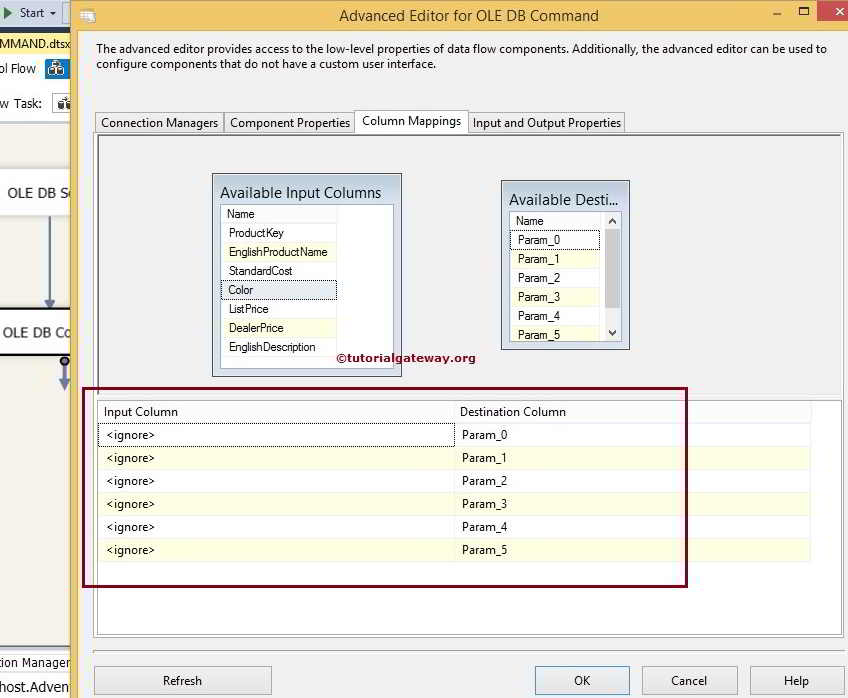Select the Data Flow designer icon

57,68
